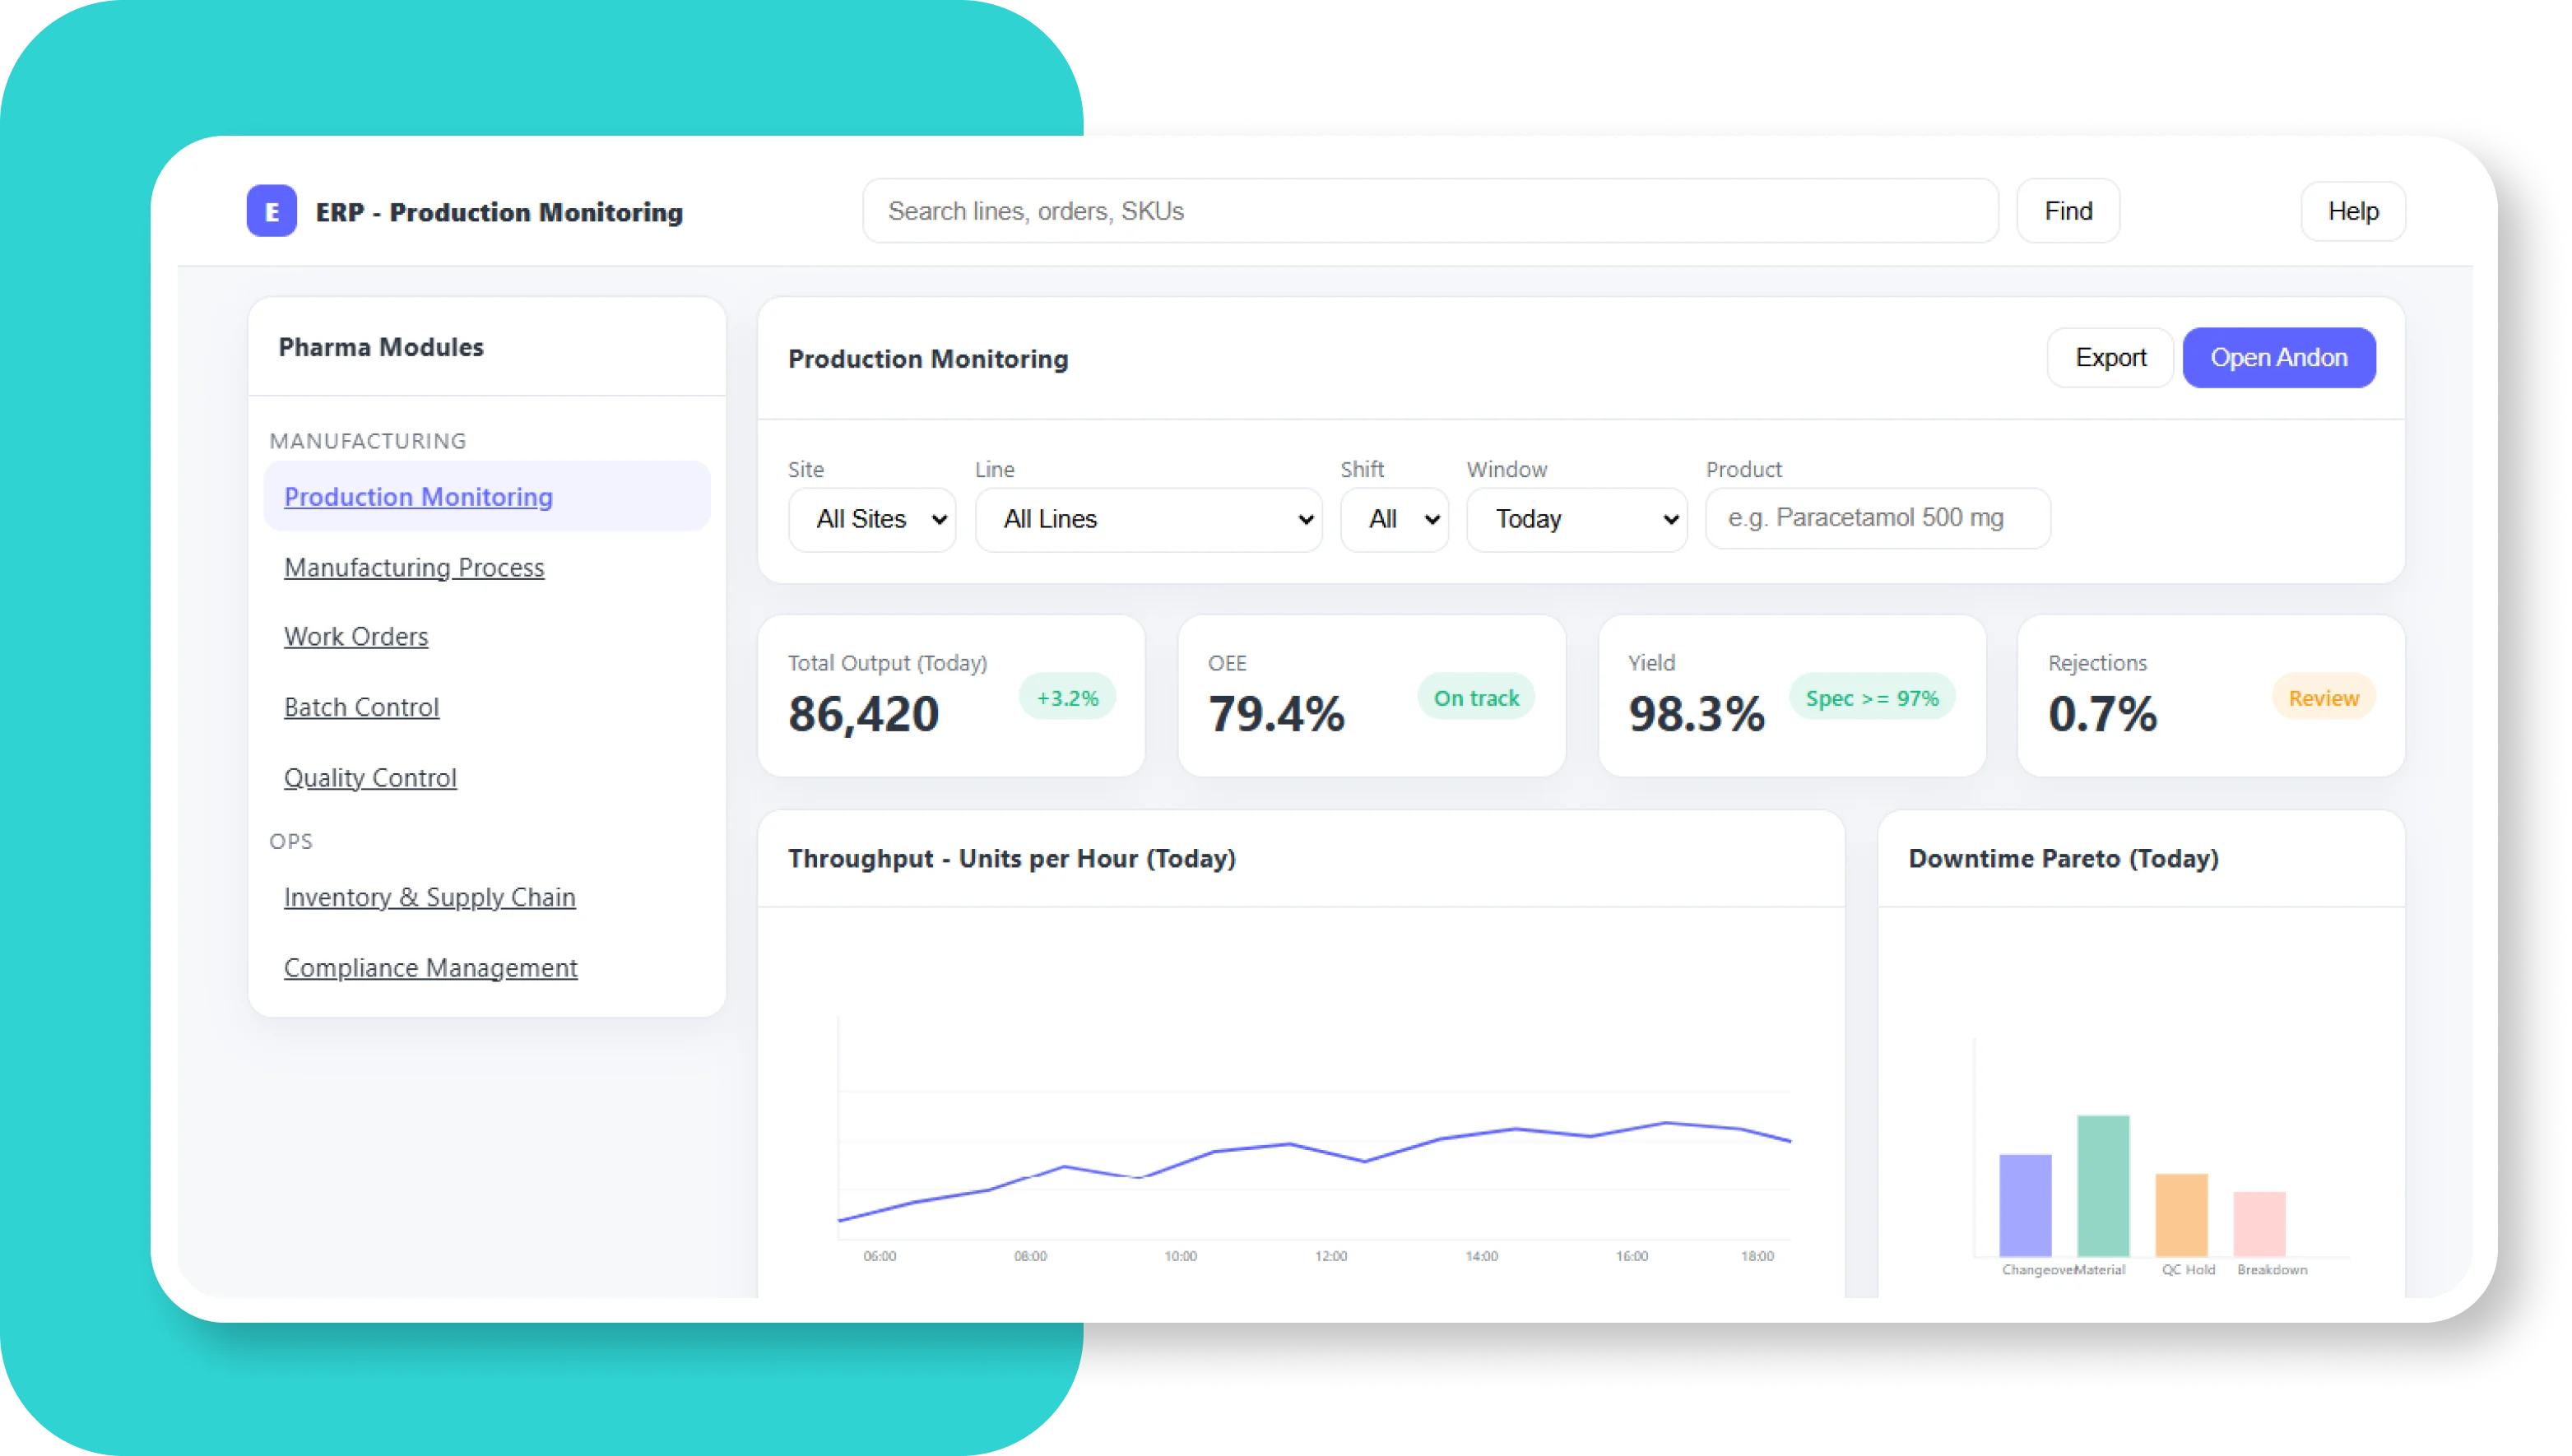Click the orange Review badge on Rejections
The height and width of the screenshot is (1456, 2572).
click(x=2323, y=698)
